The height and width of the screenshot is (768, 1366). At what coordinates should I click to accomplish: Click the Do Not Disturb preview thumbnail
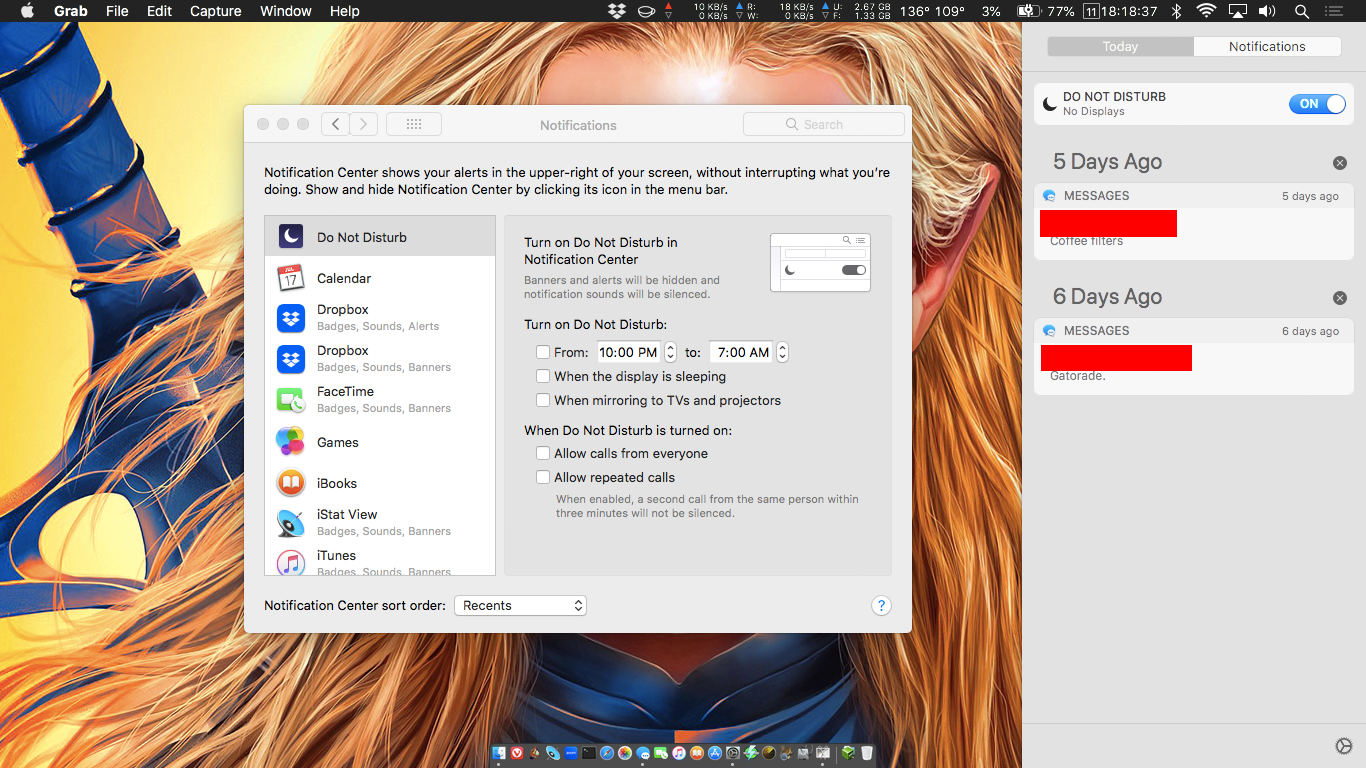click(820, 262)
